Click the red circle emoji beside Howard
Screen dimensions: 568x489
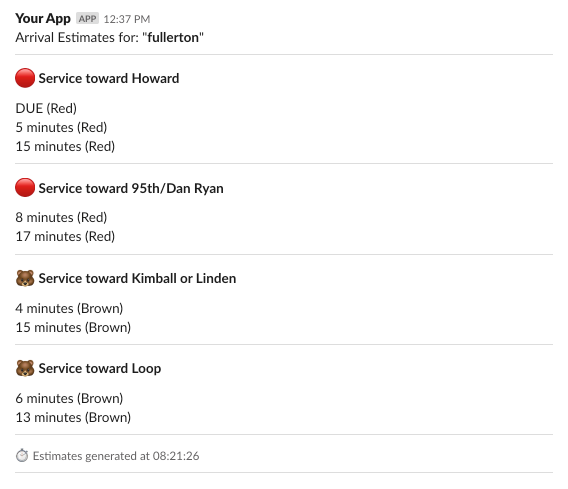tap(25, 78)
